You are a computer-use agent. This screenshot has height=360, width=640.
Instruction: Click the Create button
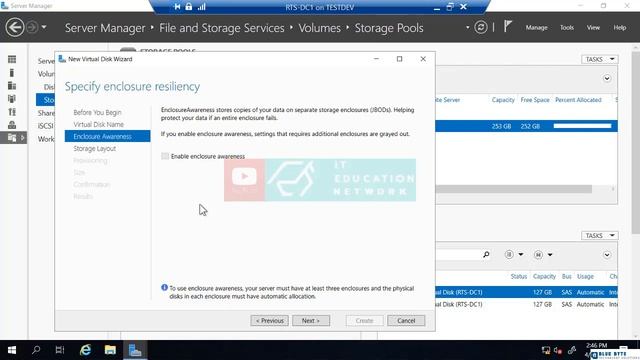(364, 320)
